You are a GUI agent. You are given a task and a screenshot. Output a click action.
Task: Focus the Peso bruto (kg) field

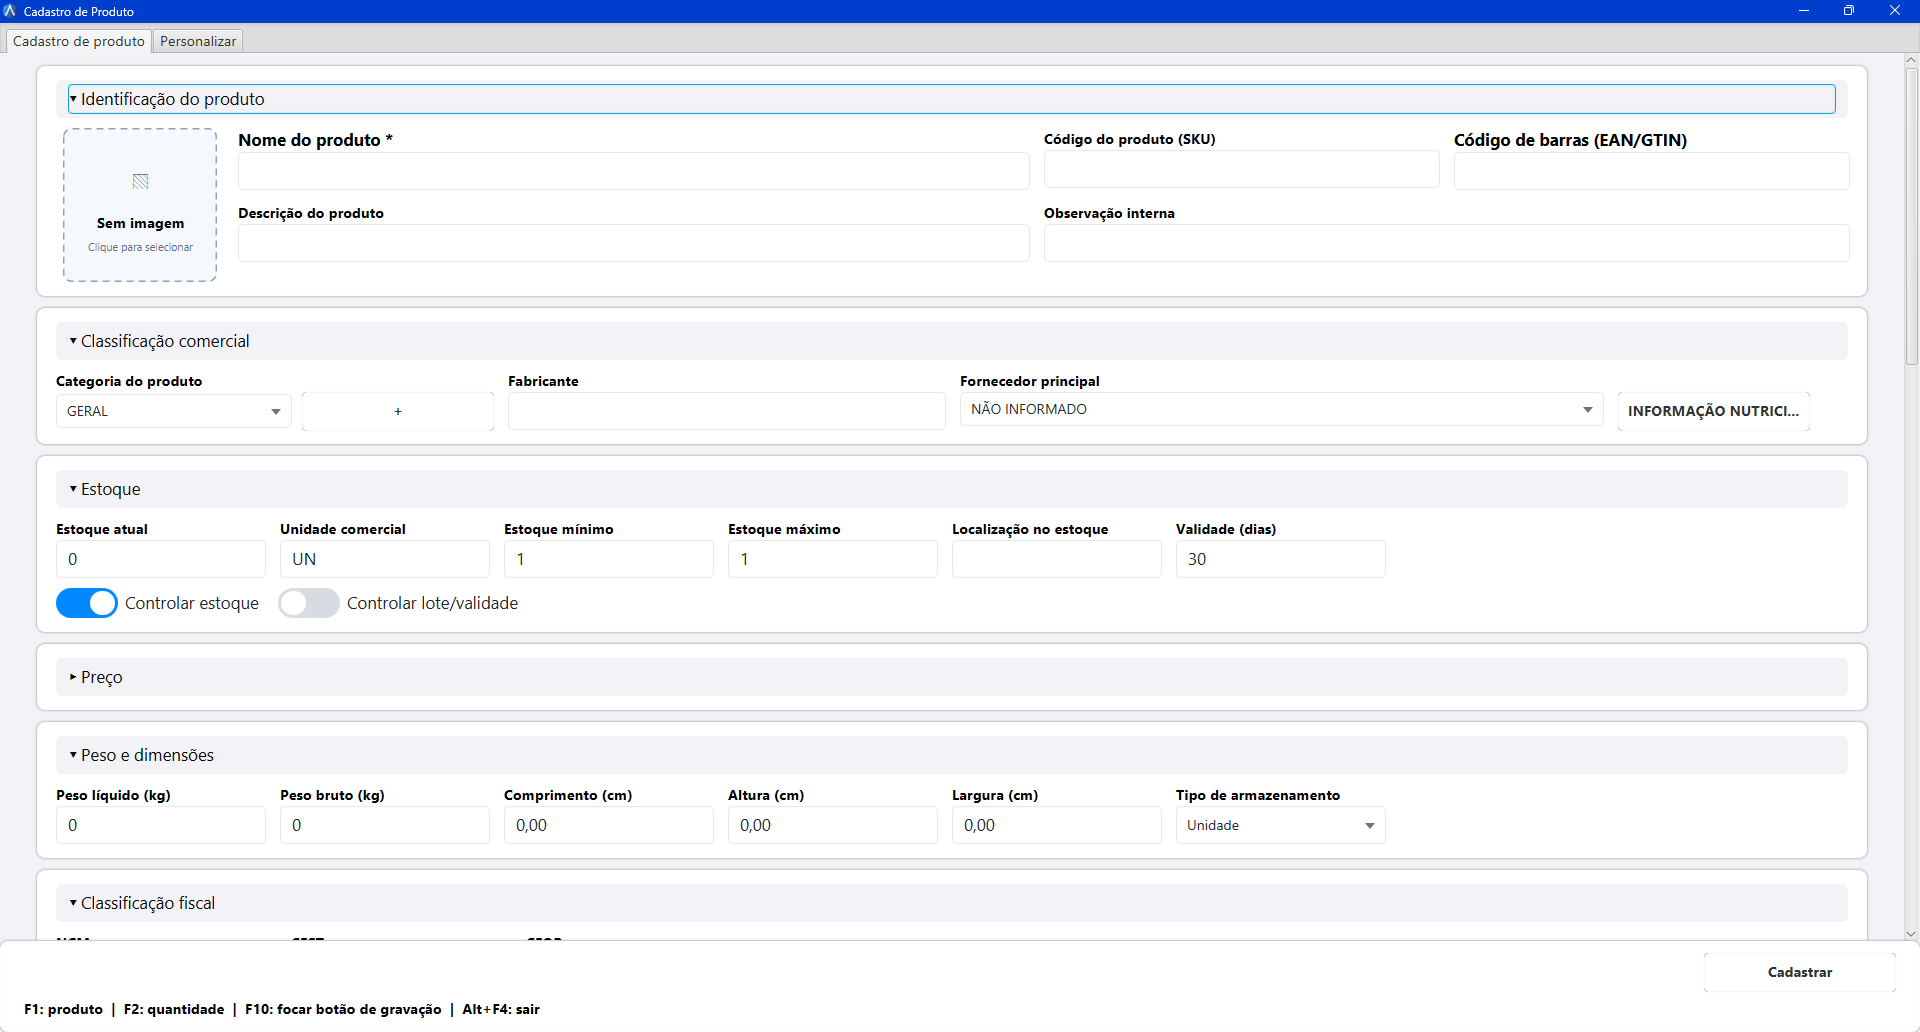tap(385, 825)
